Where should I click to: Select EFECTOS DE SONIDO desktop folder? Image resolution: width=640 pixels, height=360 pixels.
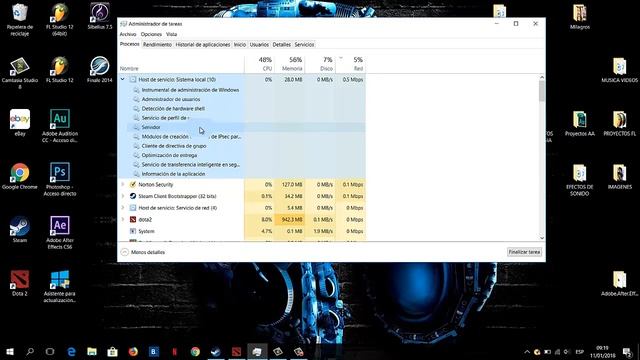click(580, 180)
